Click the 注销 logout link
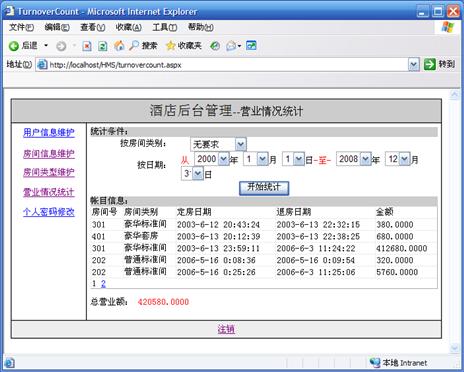The image size is (464, 372). click(x=226, y=329)
